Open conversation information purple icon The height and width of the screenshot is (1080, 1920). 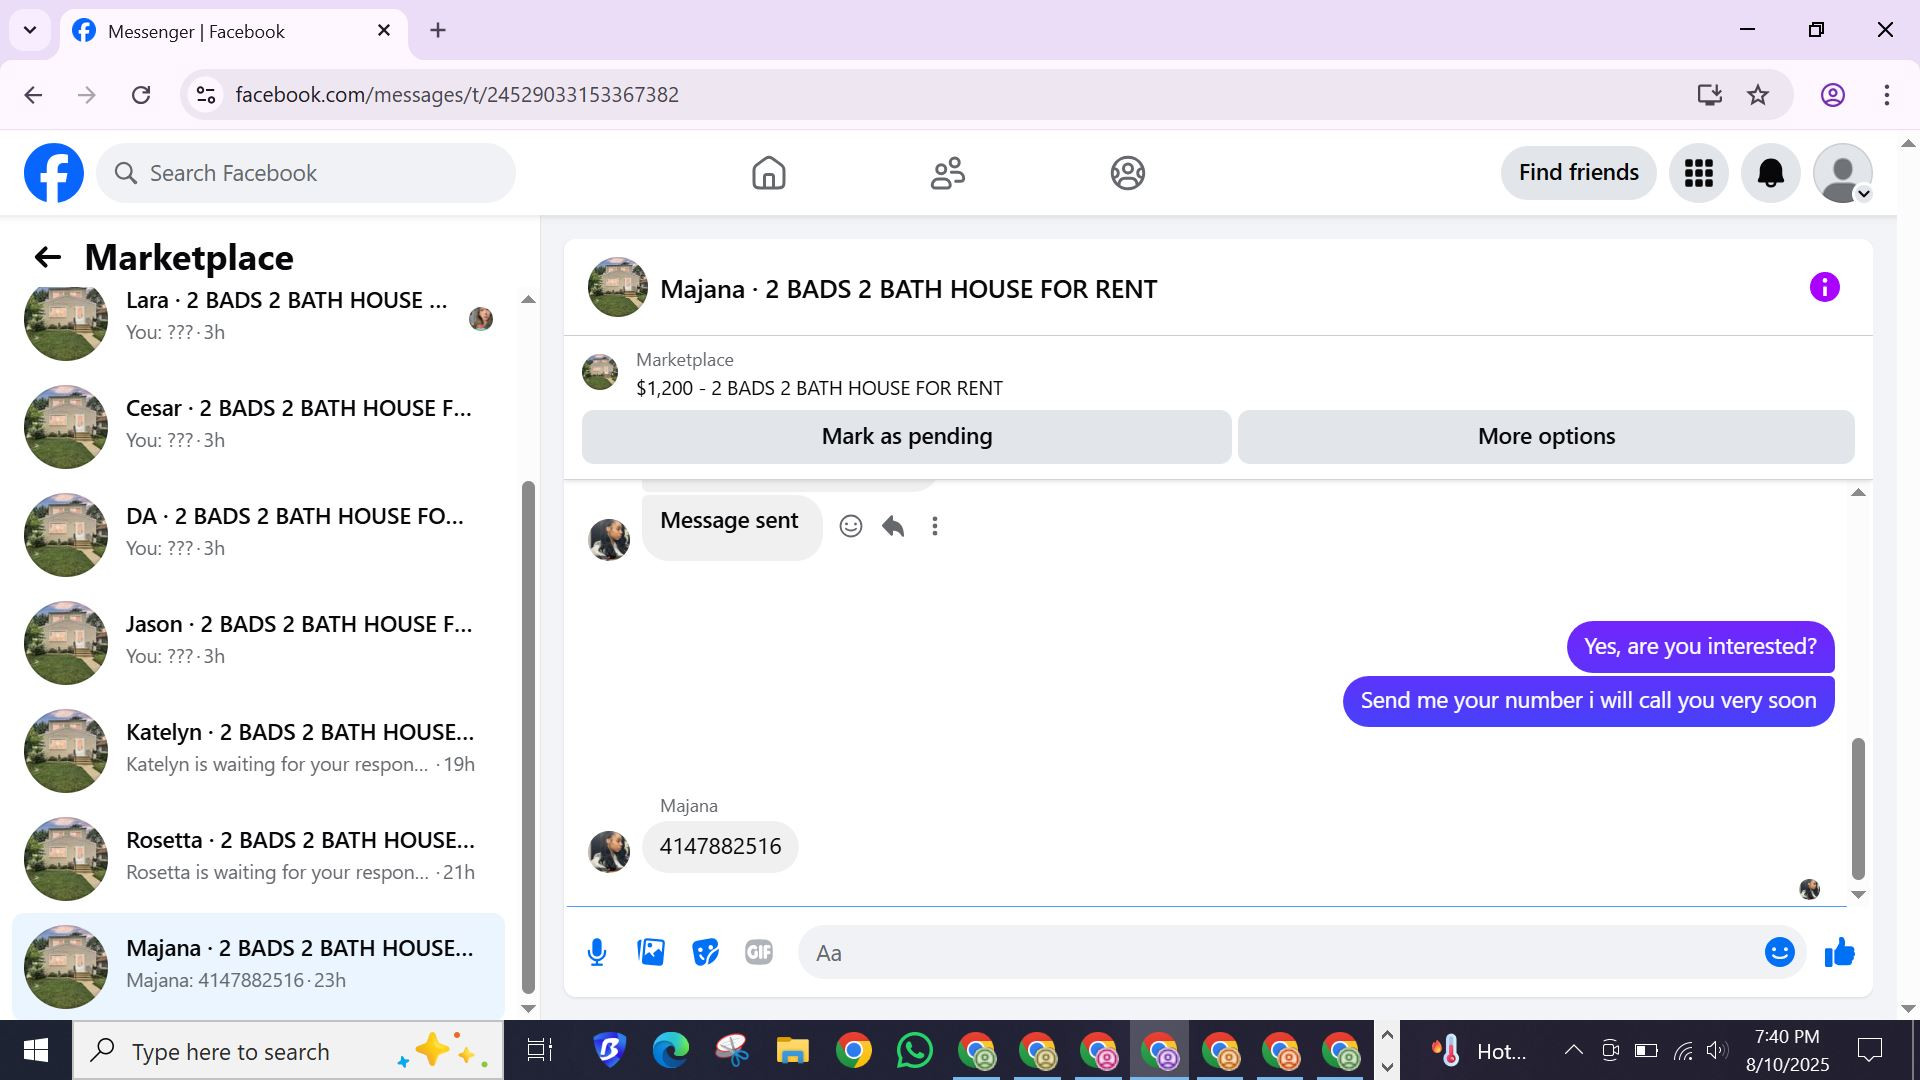click(1824, 288)
